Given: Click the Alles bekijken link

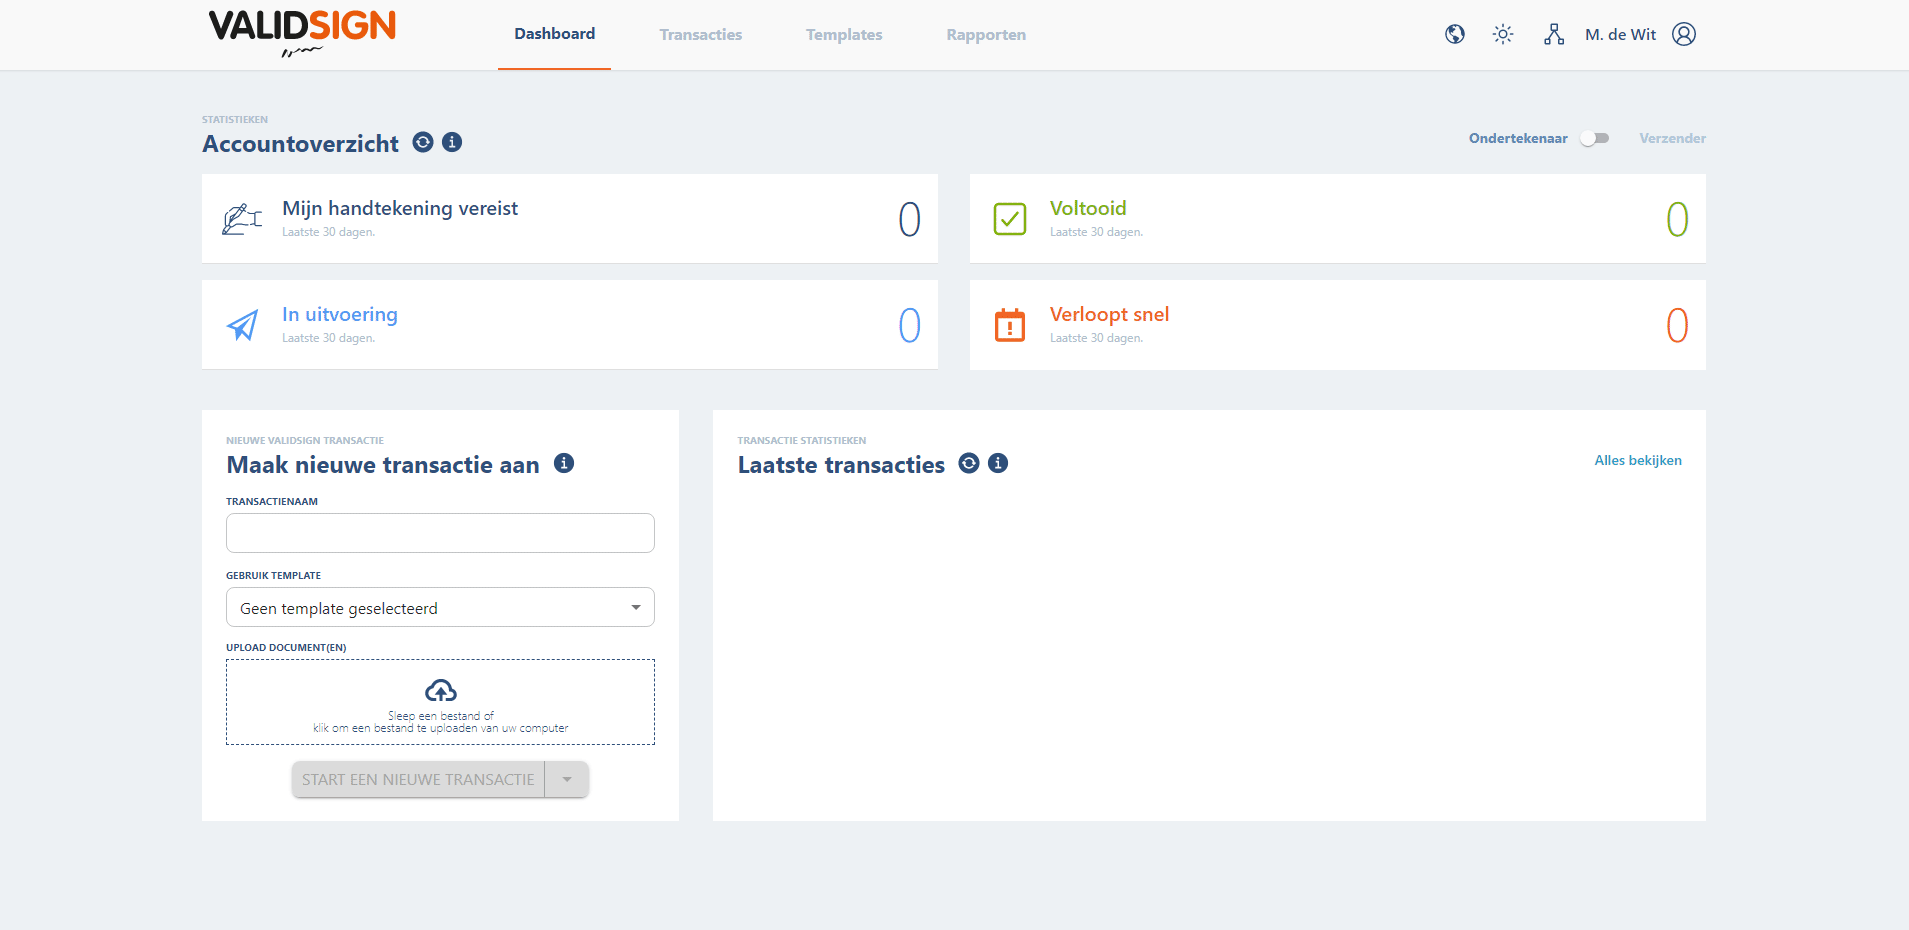Looking at the screenshot, I should (x=1638, y=460).
